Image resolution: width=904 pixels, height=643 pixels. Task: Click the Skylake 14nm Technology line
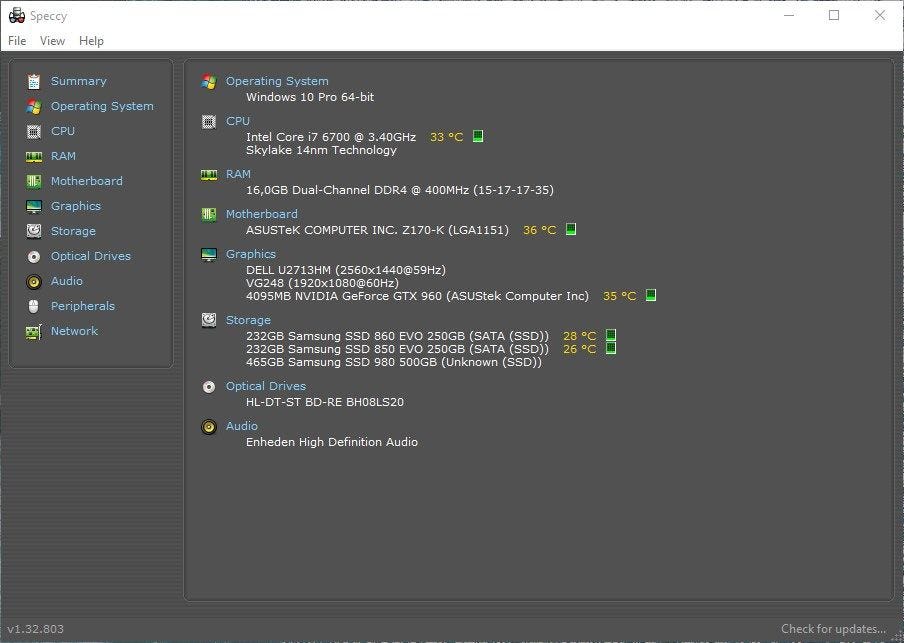(321, 150)
